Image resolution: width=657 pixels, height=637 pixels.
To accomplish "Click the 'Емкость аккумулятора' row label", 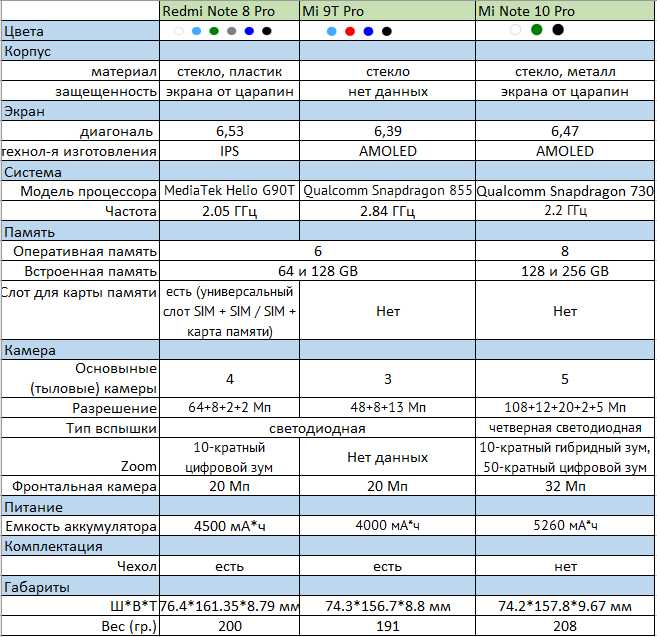I will (x=80, y=526).
